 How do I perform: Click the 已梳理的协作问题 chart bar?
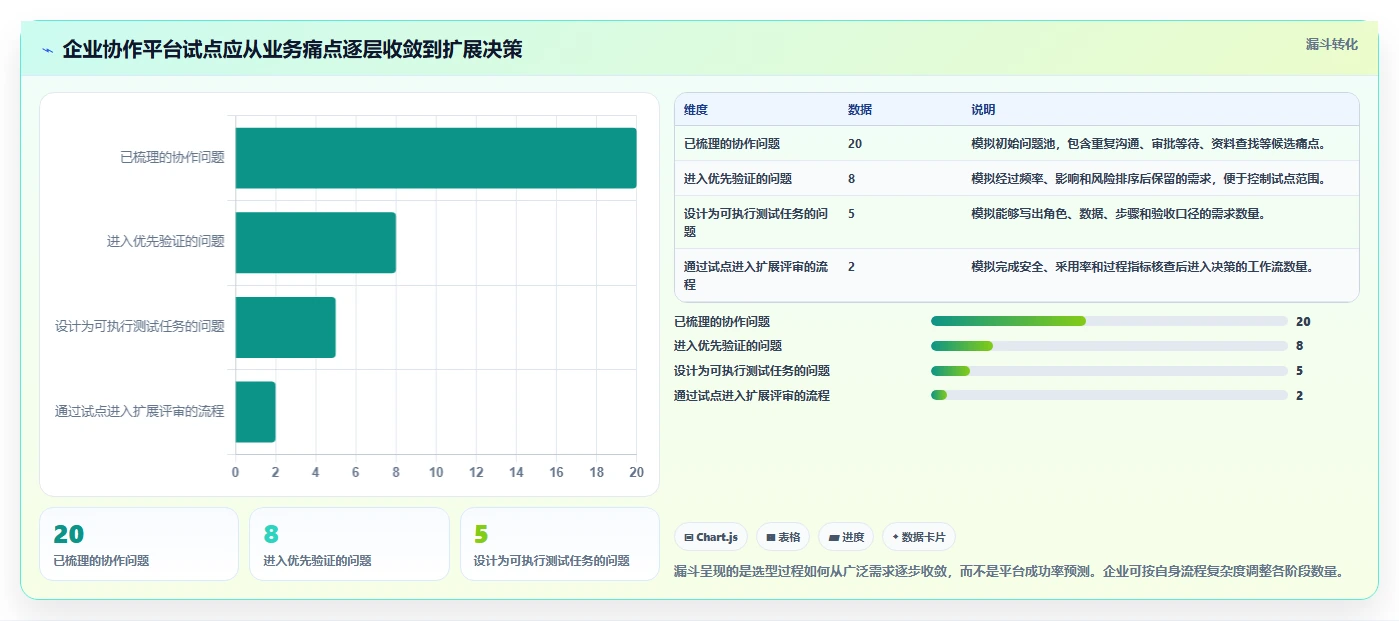coord(436,158)
